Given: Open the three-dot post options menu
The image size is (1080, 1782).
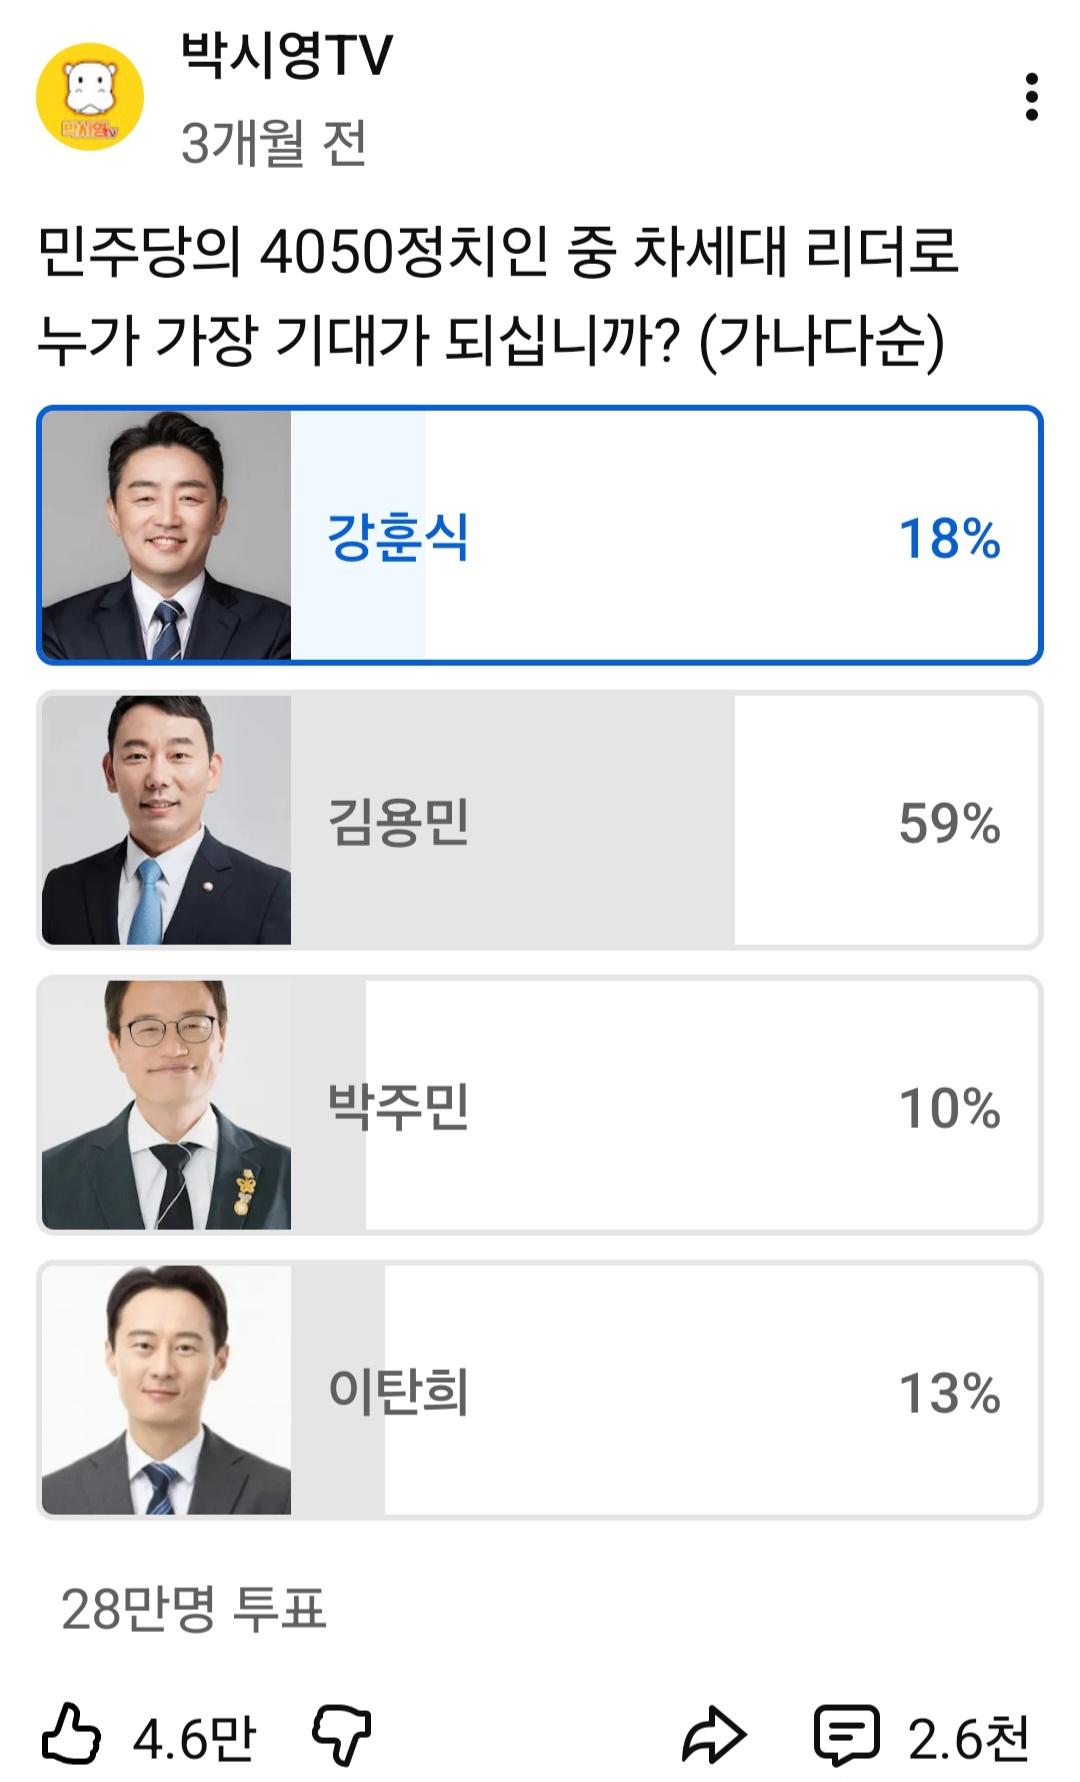Looking at the screenshot, I should point(1031,98).
